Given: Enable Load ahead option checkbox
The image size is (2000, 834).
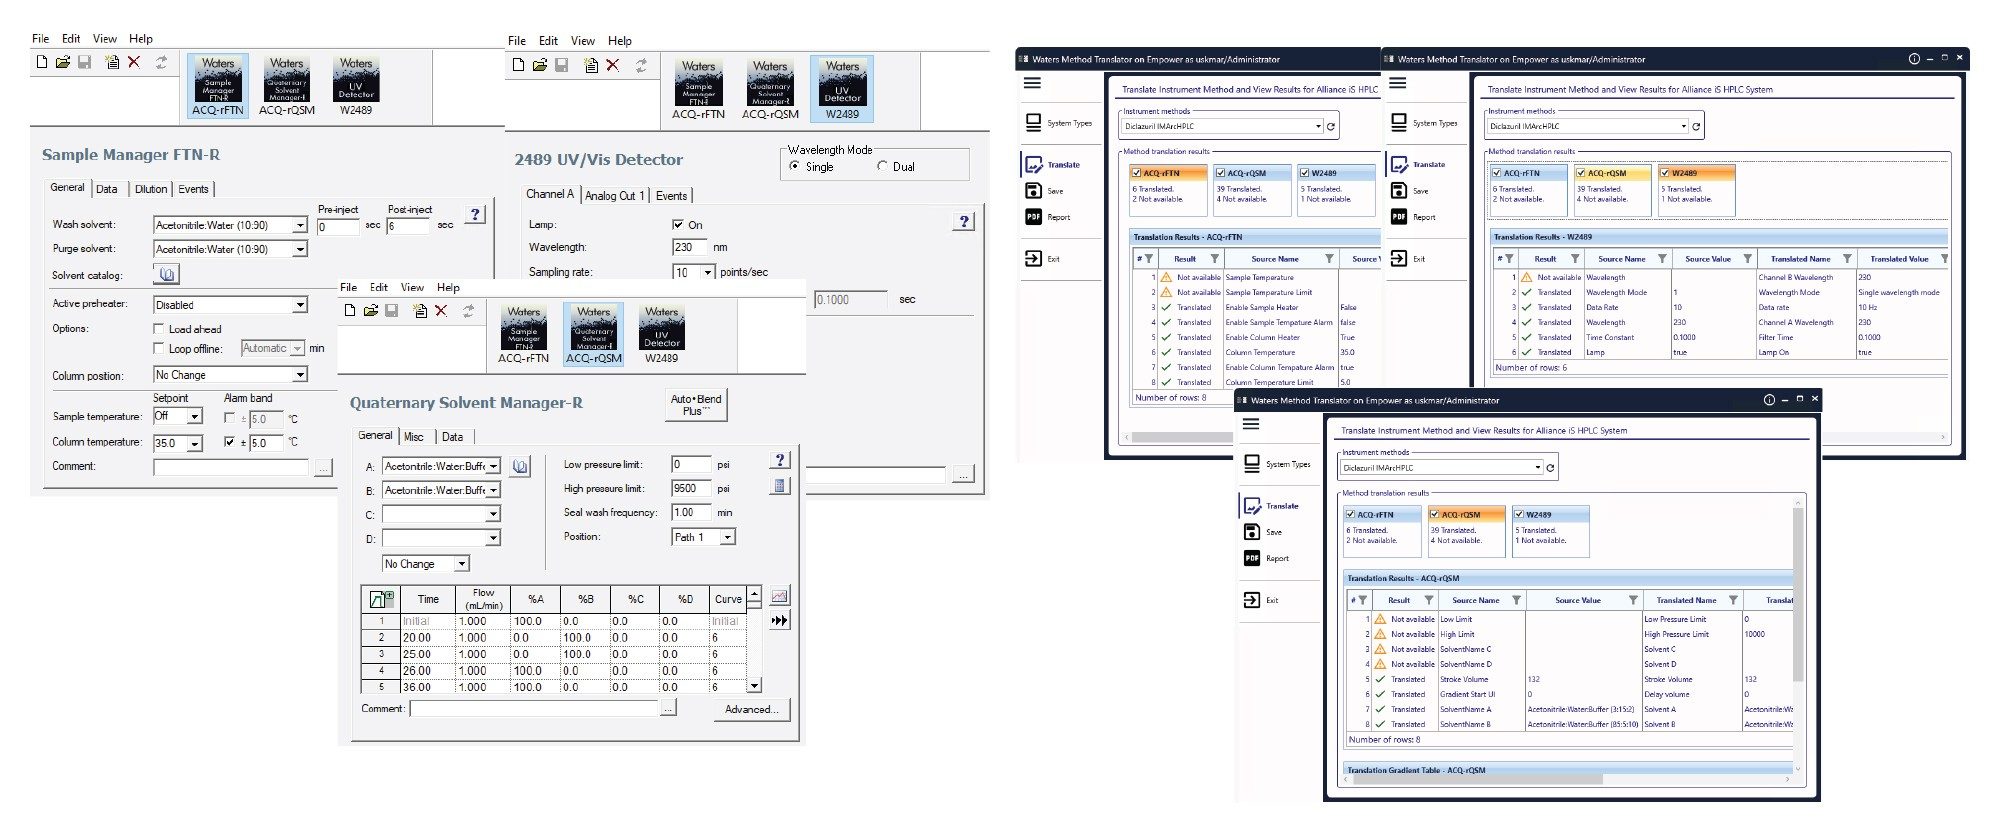Looking at the screenshot, I should 159,328.
